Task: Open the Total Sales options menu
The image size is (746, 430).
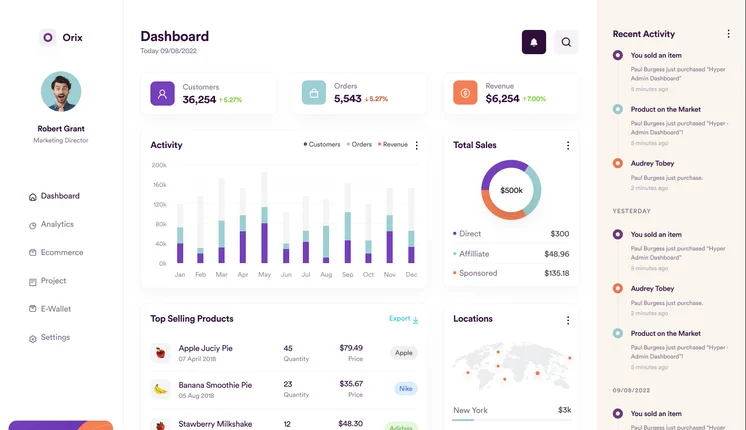Action: tap(568, 146)
